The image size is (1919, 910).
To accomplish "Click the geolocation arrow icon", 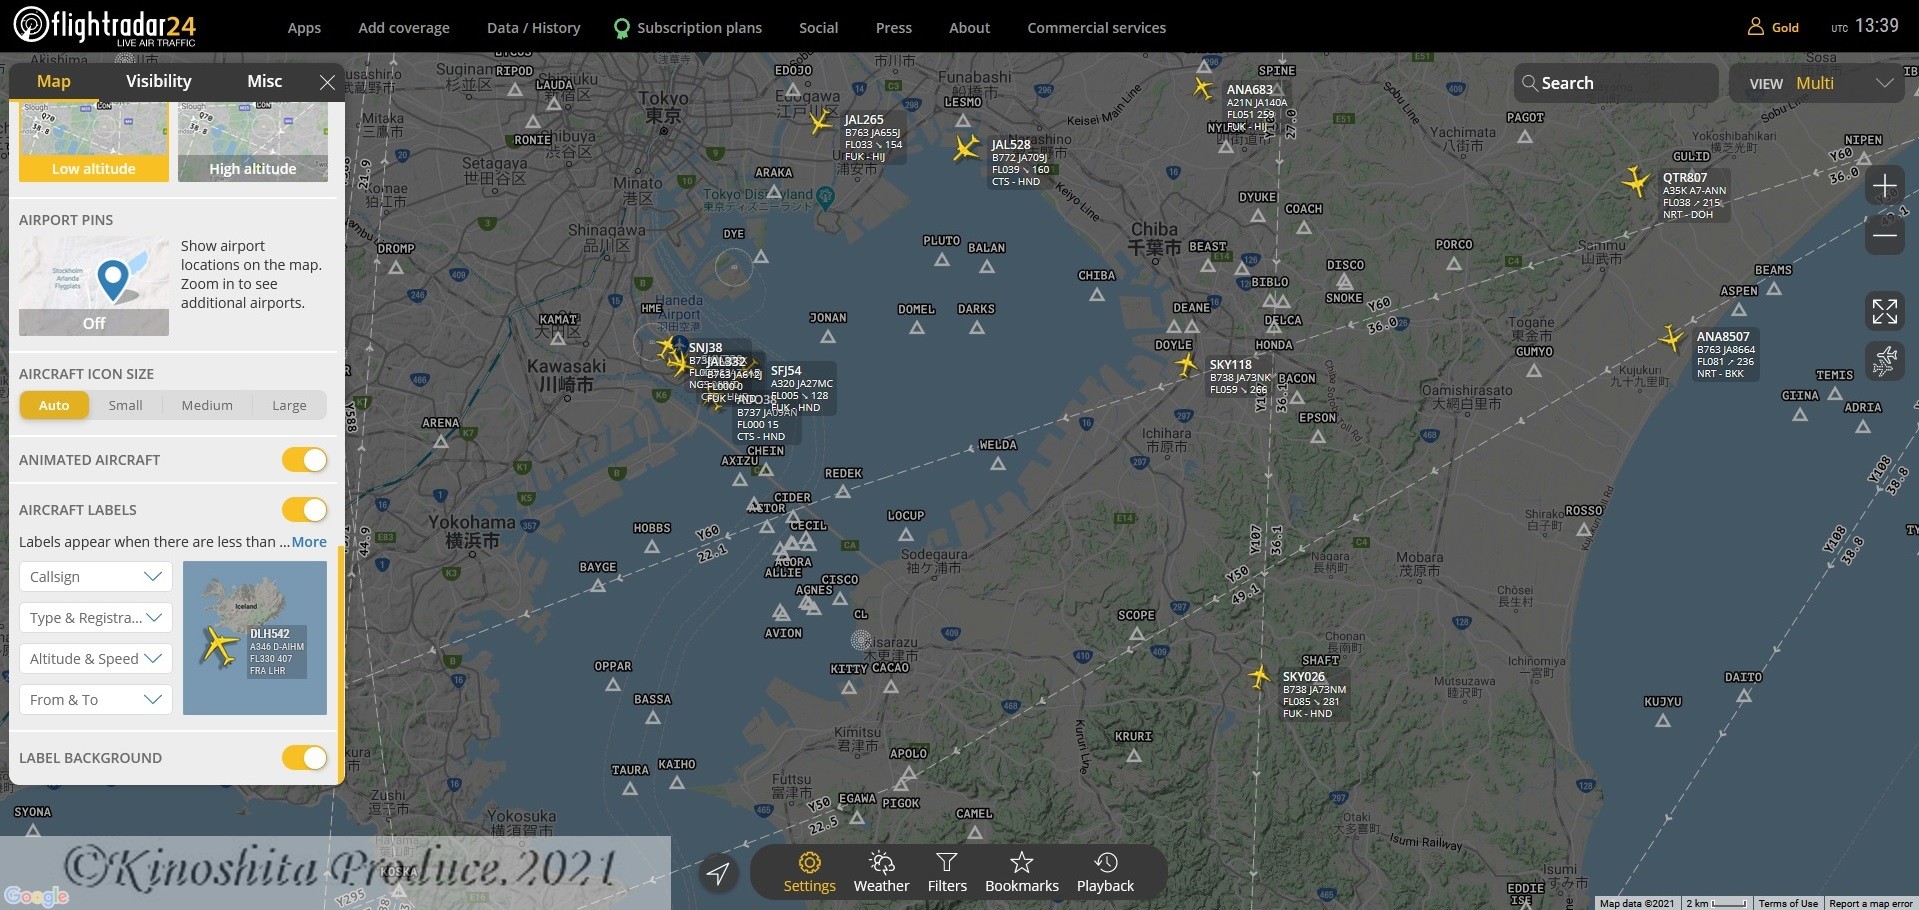I will pos(719,872).
